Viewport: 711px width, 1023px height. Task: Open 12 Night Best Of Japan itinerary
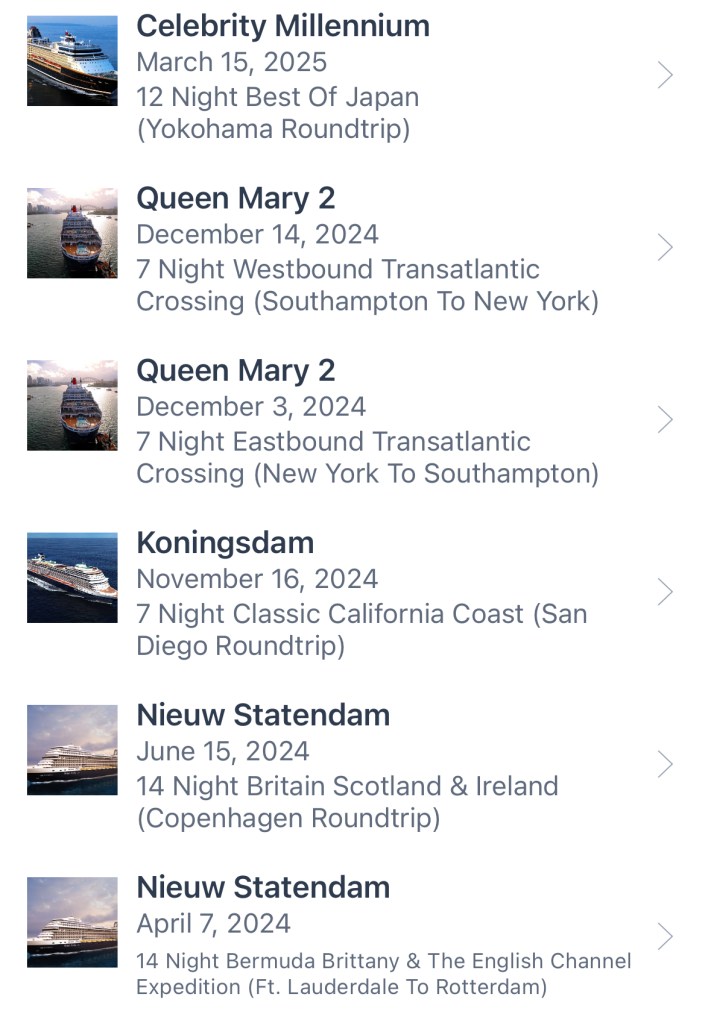click(277, 113)
